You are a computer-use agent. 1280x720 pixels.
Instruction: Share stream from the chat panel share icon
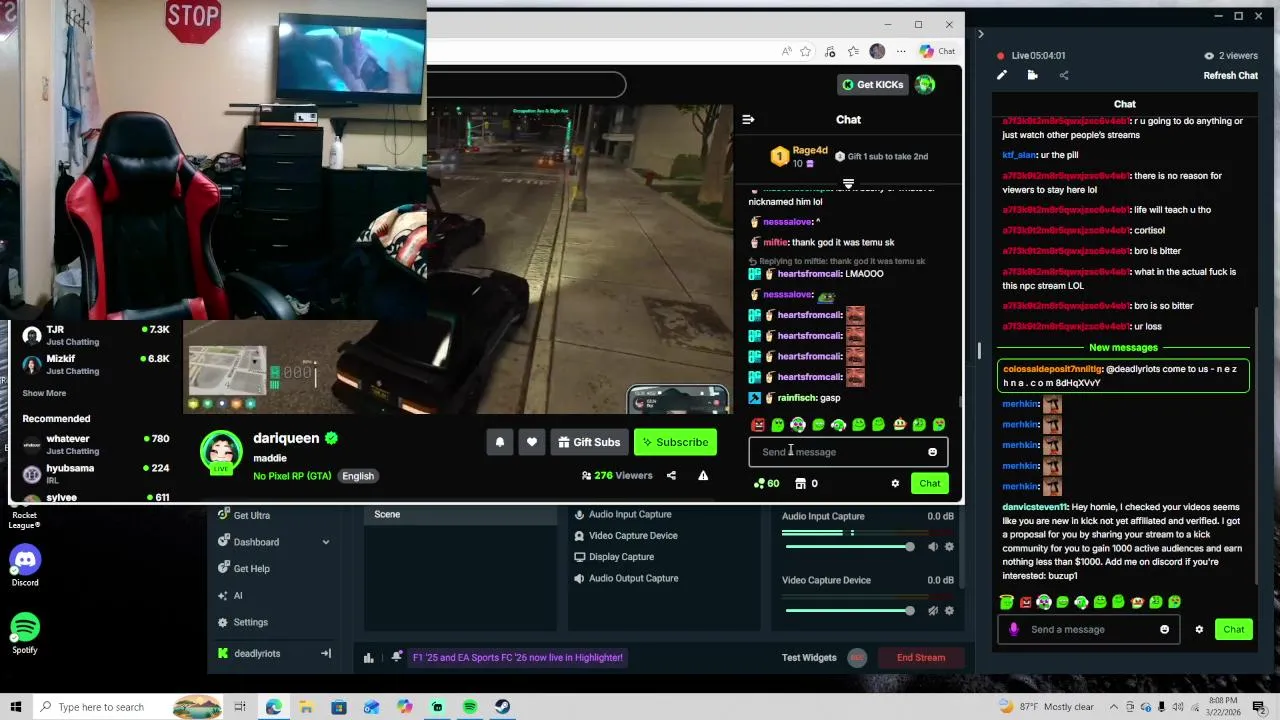[x=1063, y=75]
